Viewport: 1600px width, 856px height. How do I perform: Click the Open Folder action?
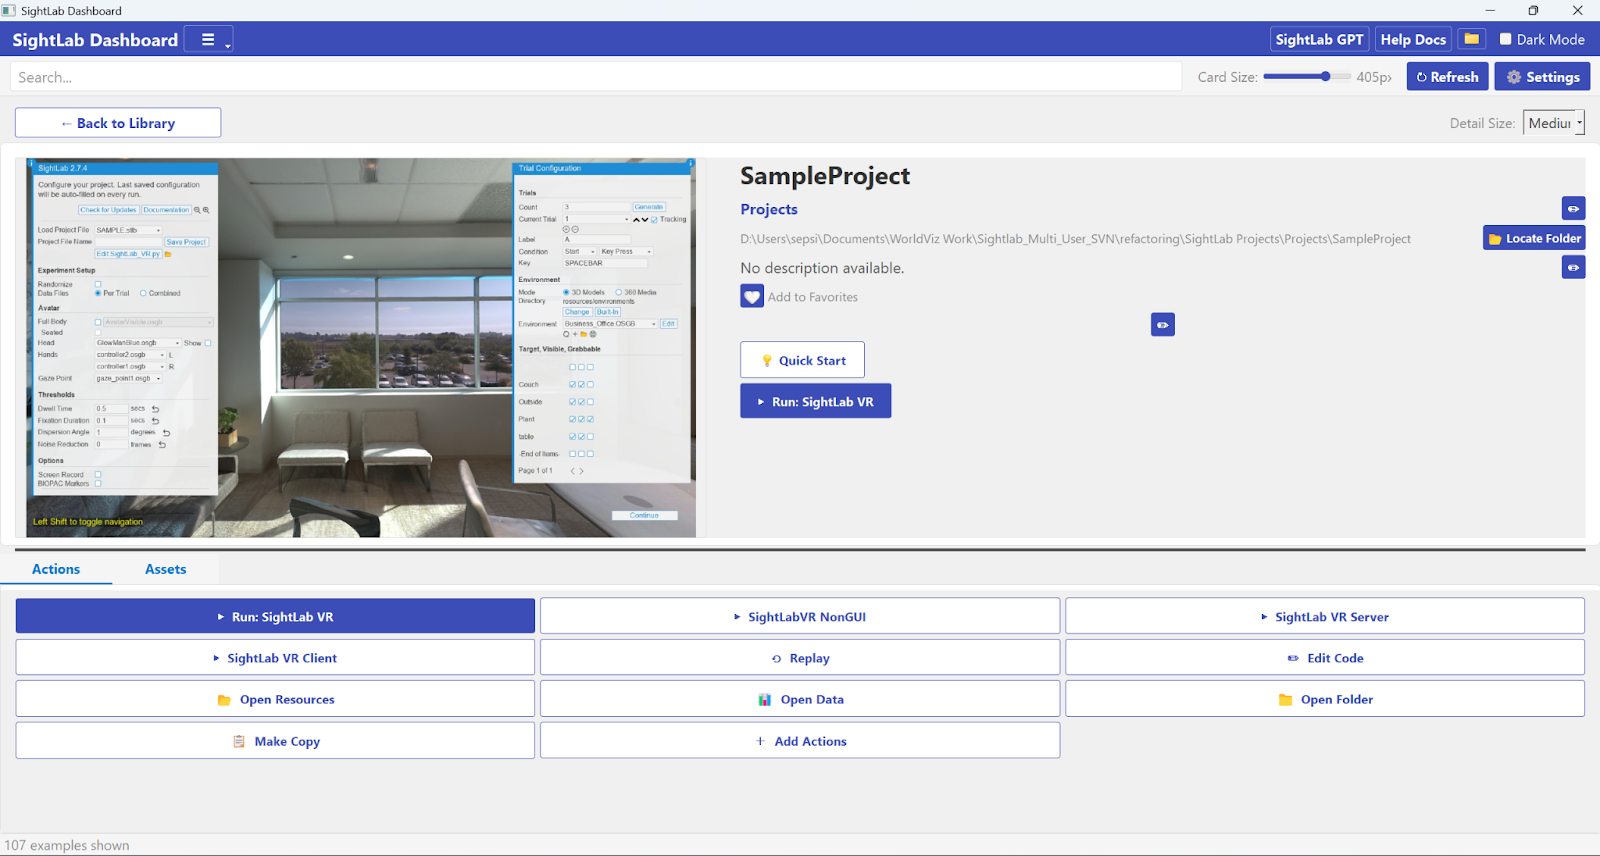[x=1325, y=699]
